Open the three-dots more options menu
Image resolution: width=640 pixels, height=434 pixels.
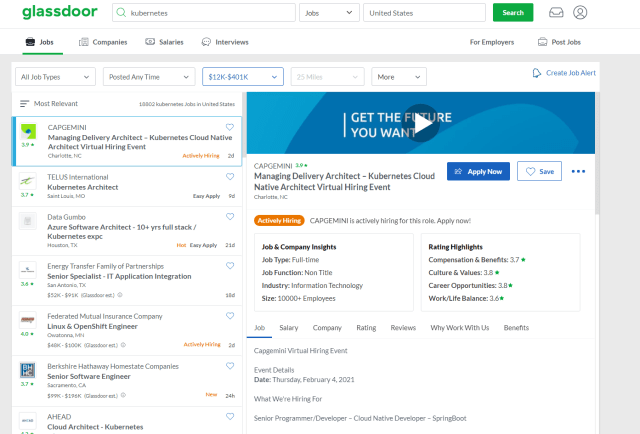[578, 171]
